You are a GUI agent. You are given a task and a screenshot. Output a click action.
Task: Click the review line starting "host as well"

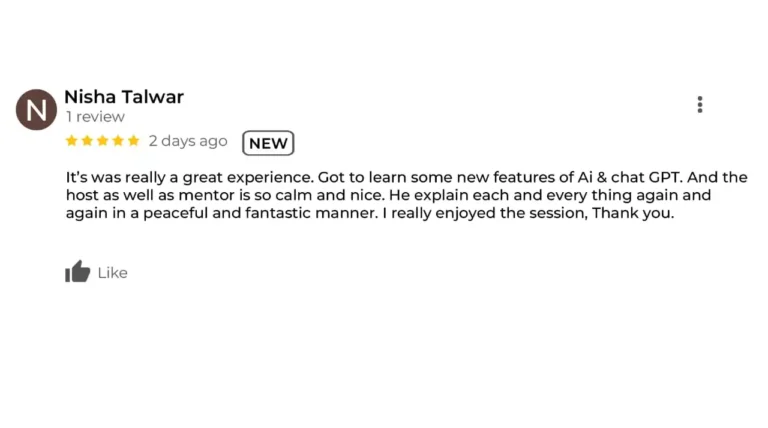pyautogui.click(x=388, y=195)
